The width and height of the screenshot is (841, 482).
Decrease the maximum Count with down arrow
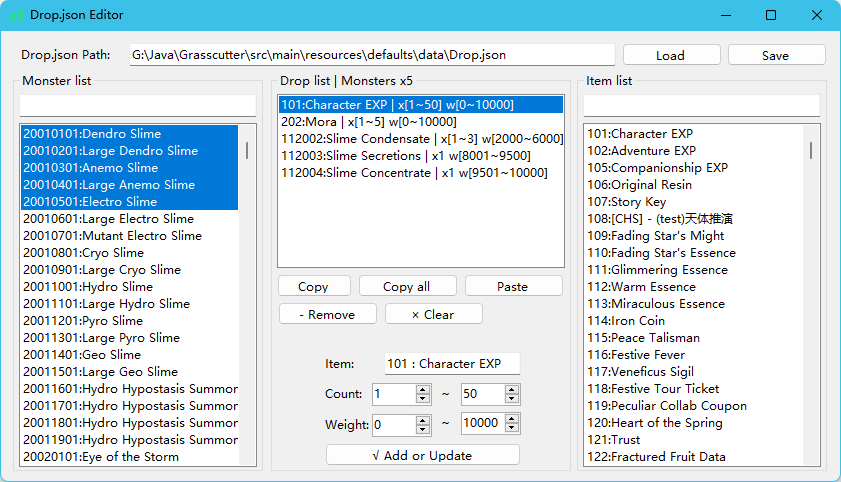511,399
